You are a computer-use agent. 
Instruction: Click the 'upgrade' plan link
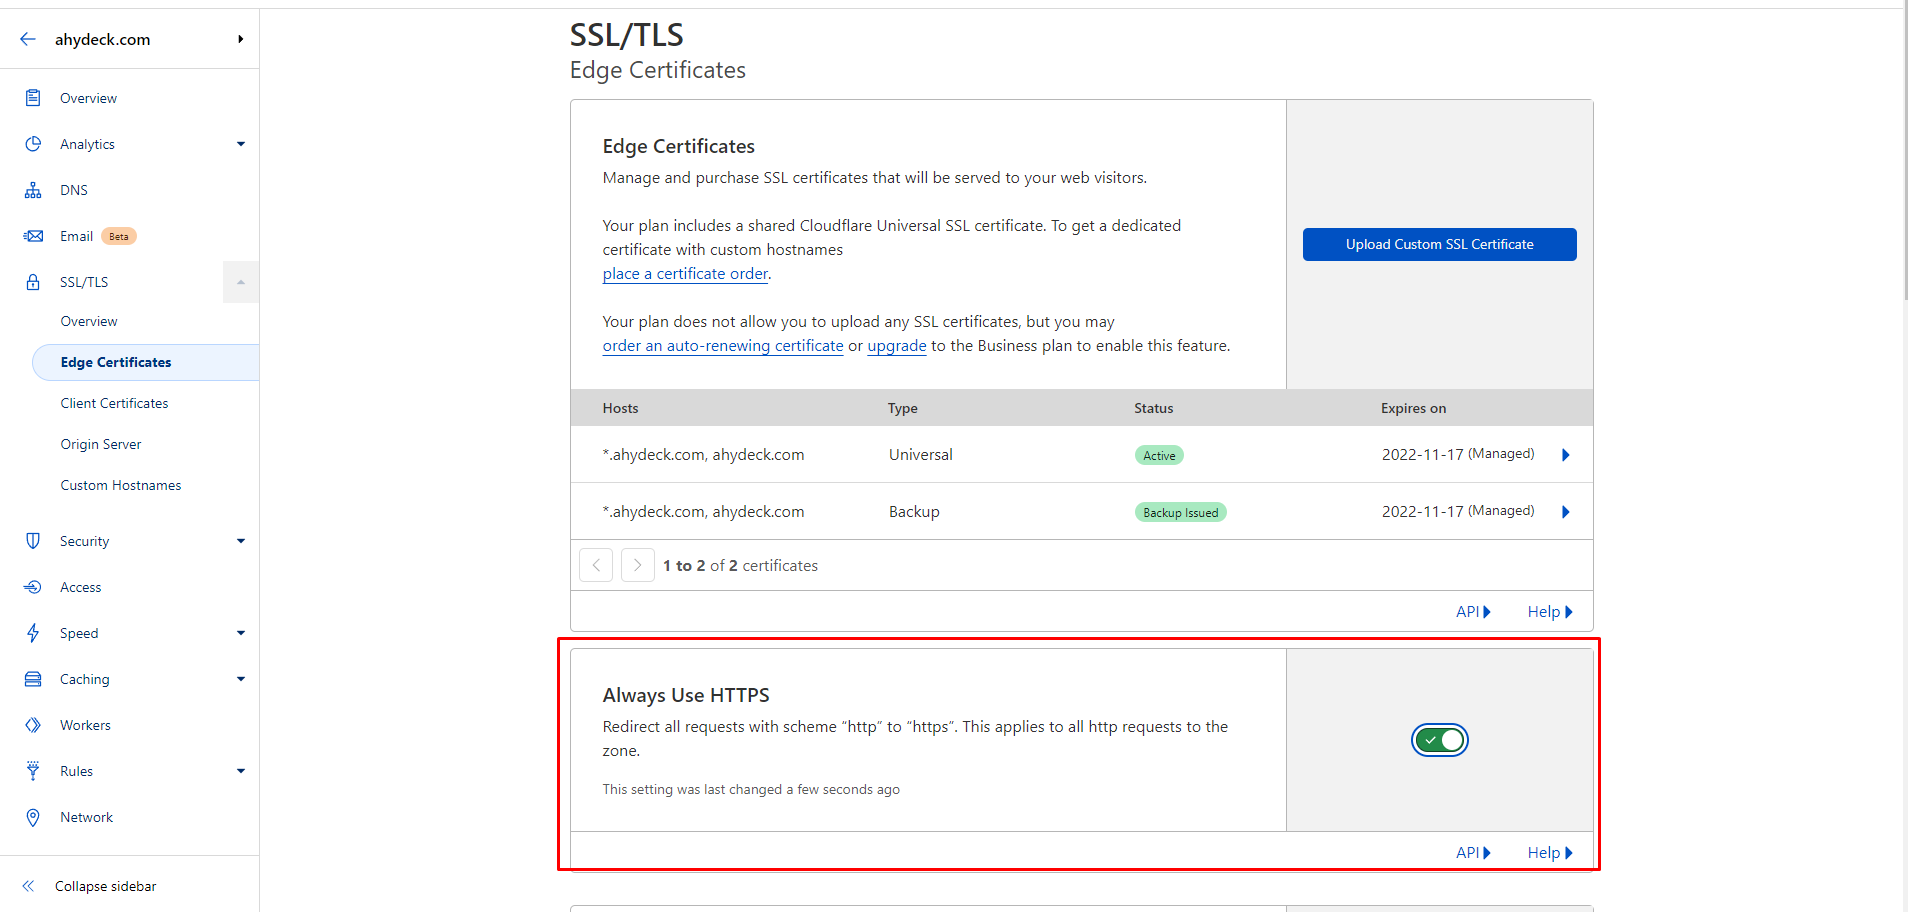(896, 346)
